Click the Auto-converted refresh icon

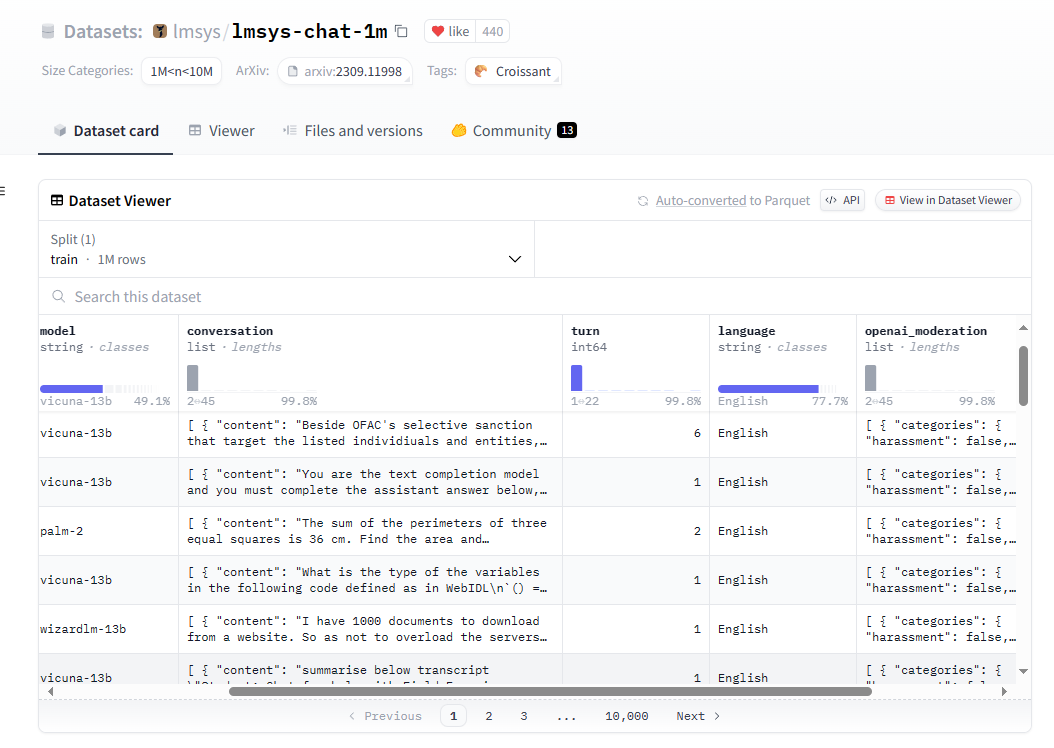pos(643,201)
